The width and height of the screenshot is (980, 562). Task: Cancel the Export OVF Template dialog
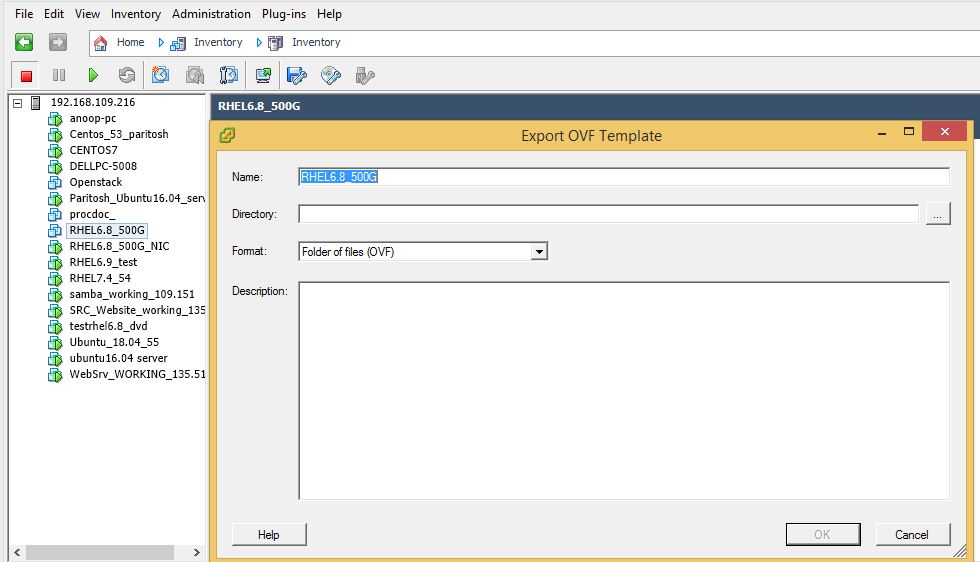coord(912,534)
